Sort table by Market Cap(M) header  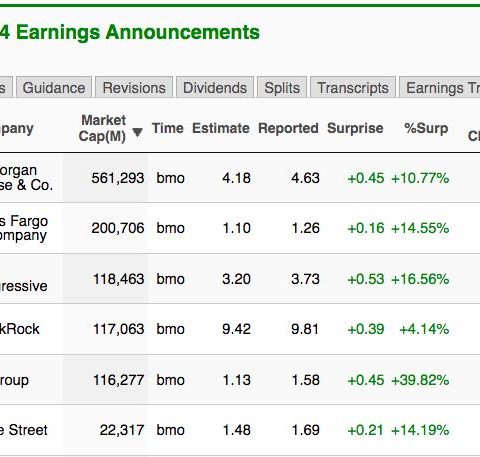[x=102, y=128]
